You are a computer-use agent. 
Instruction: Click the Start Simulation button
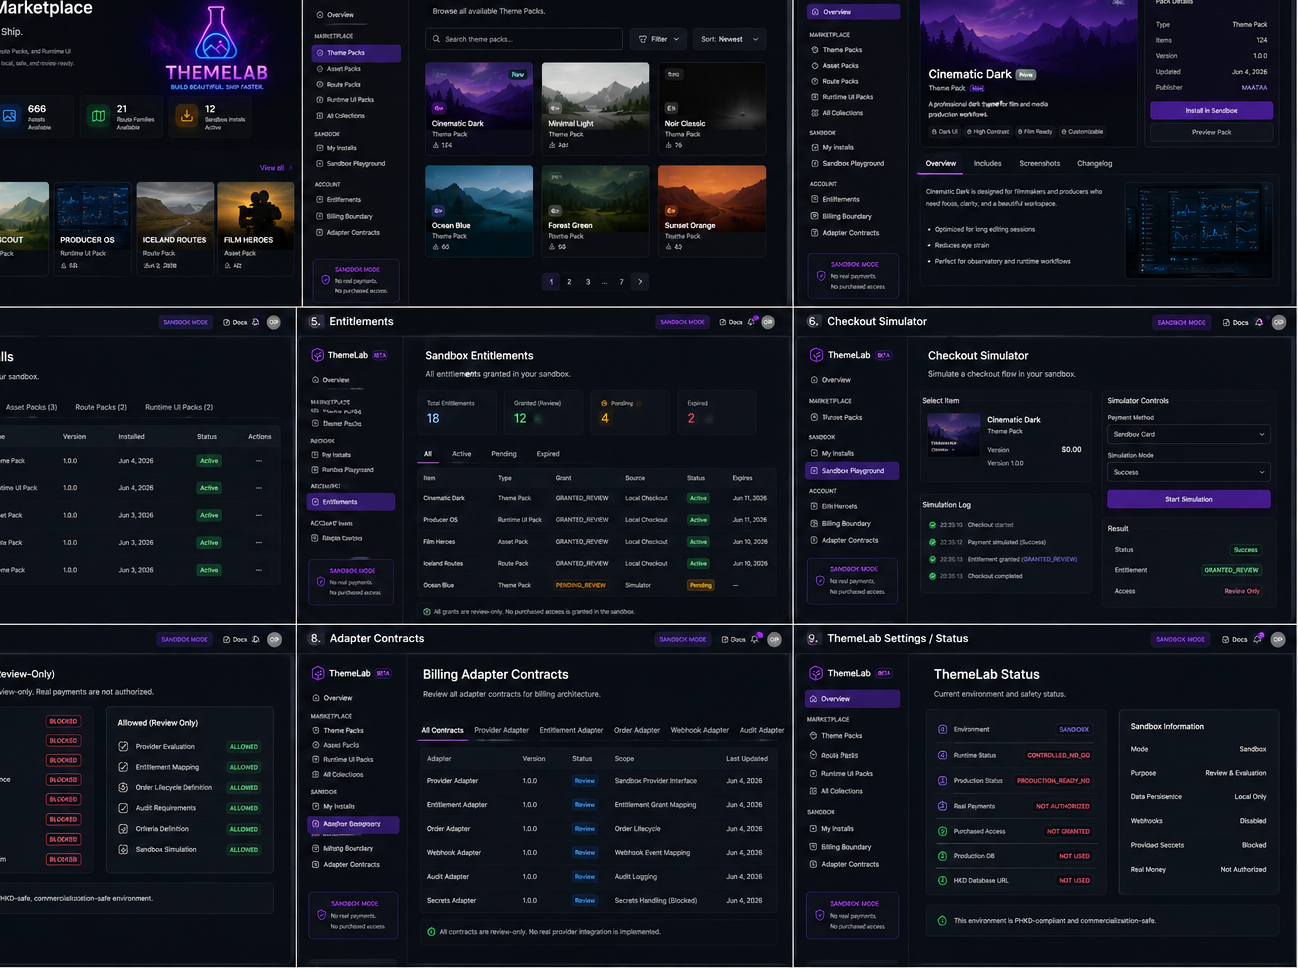pyautogui.click(x=1189, y=499)
